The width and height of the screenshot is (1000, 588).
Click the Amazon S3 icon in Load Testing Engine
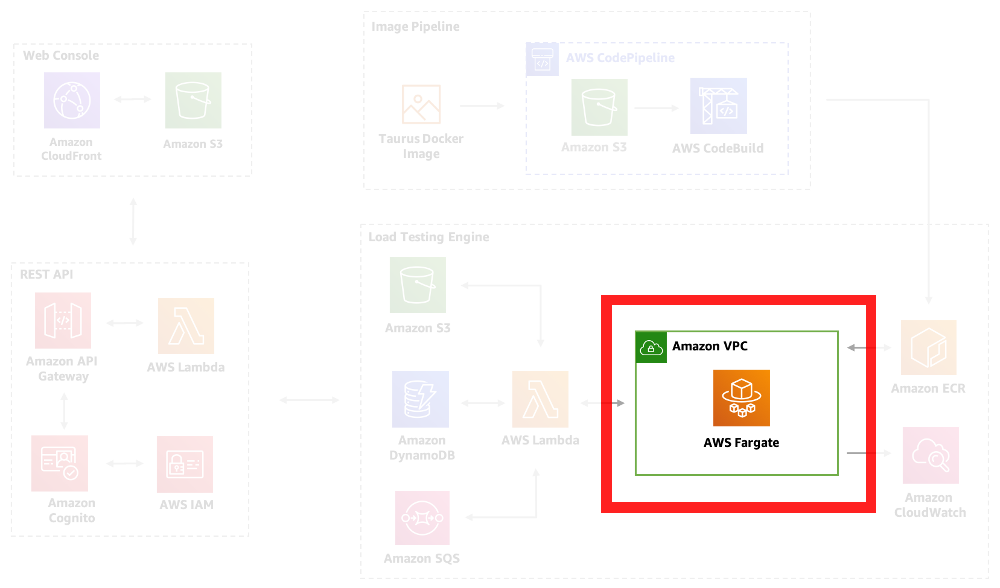pos(418,284)
